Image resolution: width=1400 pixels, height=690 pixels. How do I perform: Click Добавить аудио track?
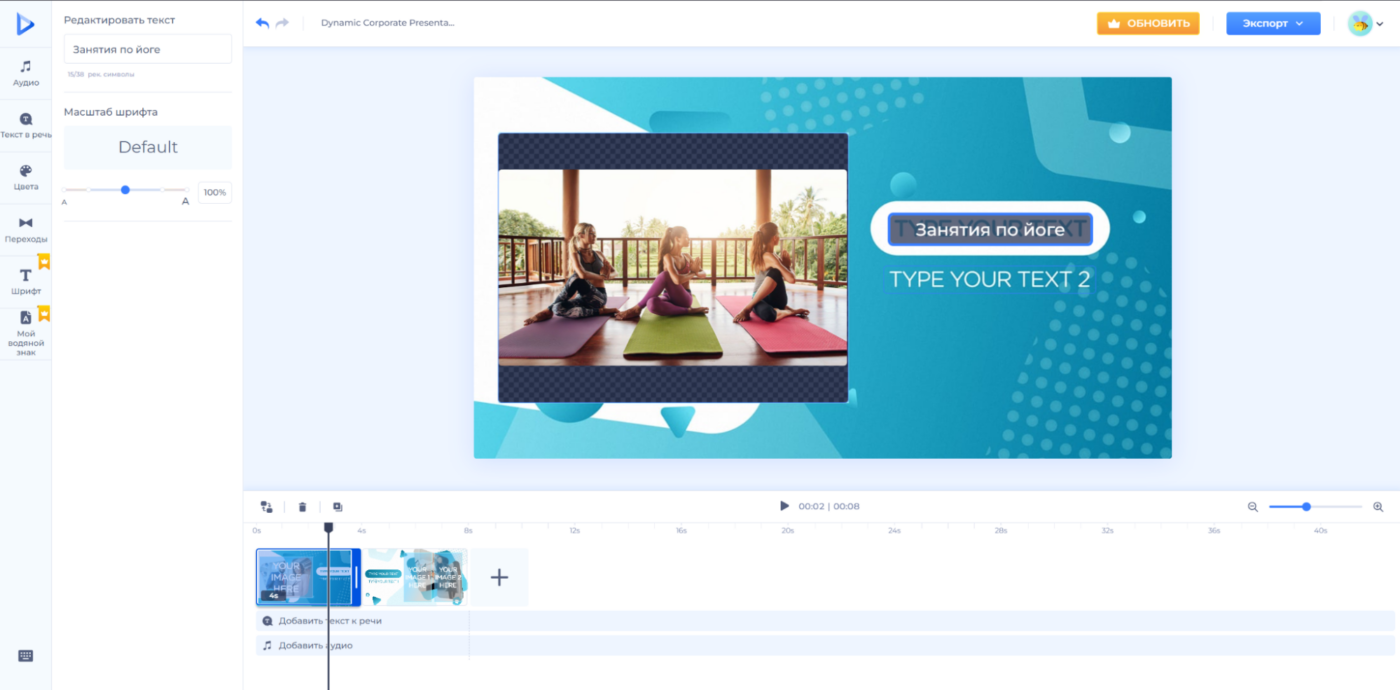point(825,646)
